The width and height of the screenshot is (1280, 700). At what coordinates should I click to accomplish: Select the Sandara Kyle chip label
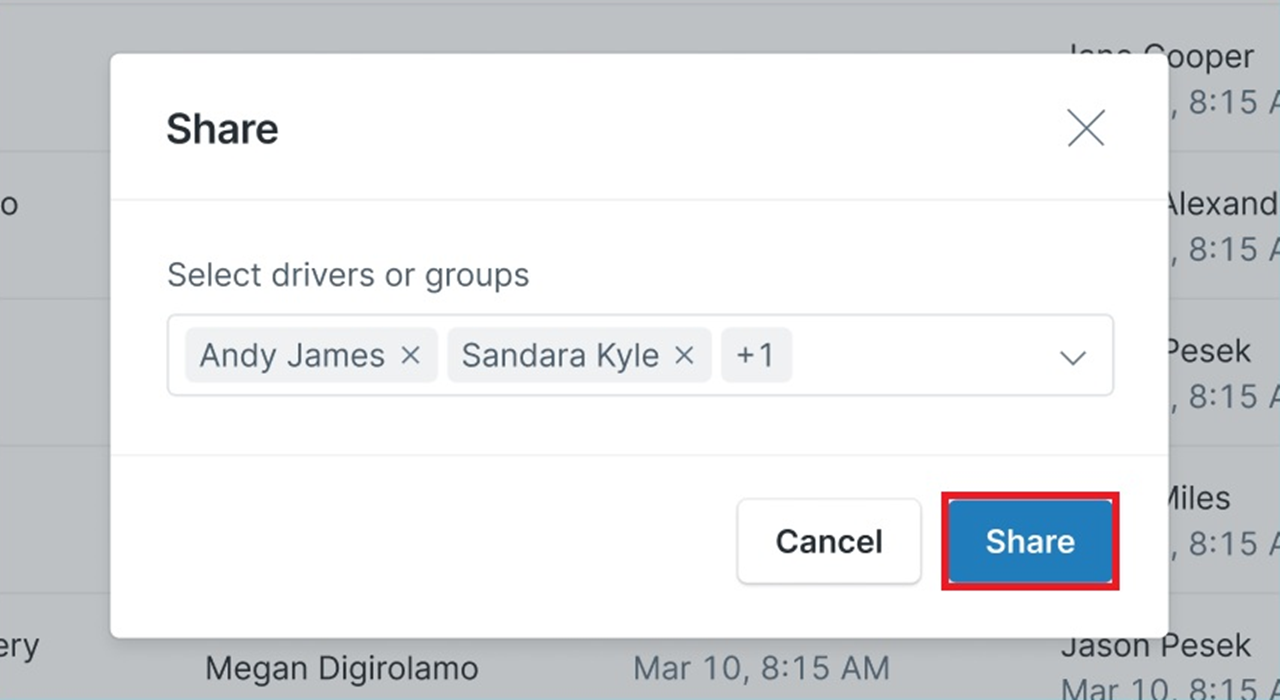[560, 355]
